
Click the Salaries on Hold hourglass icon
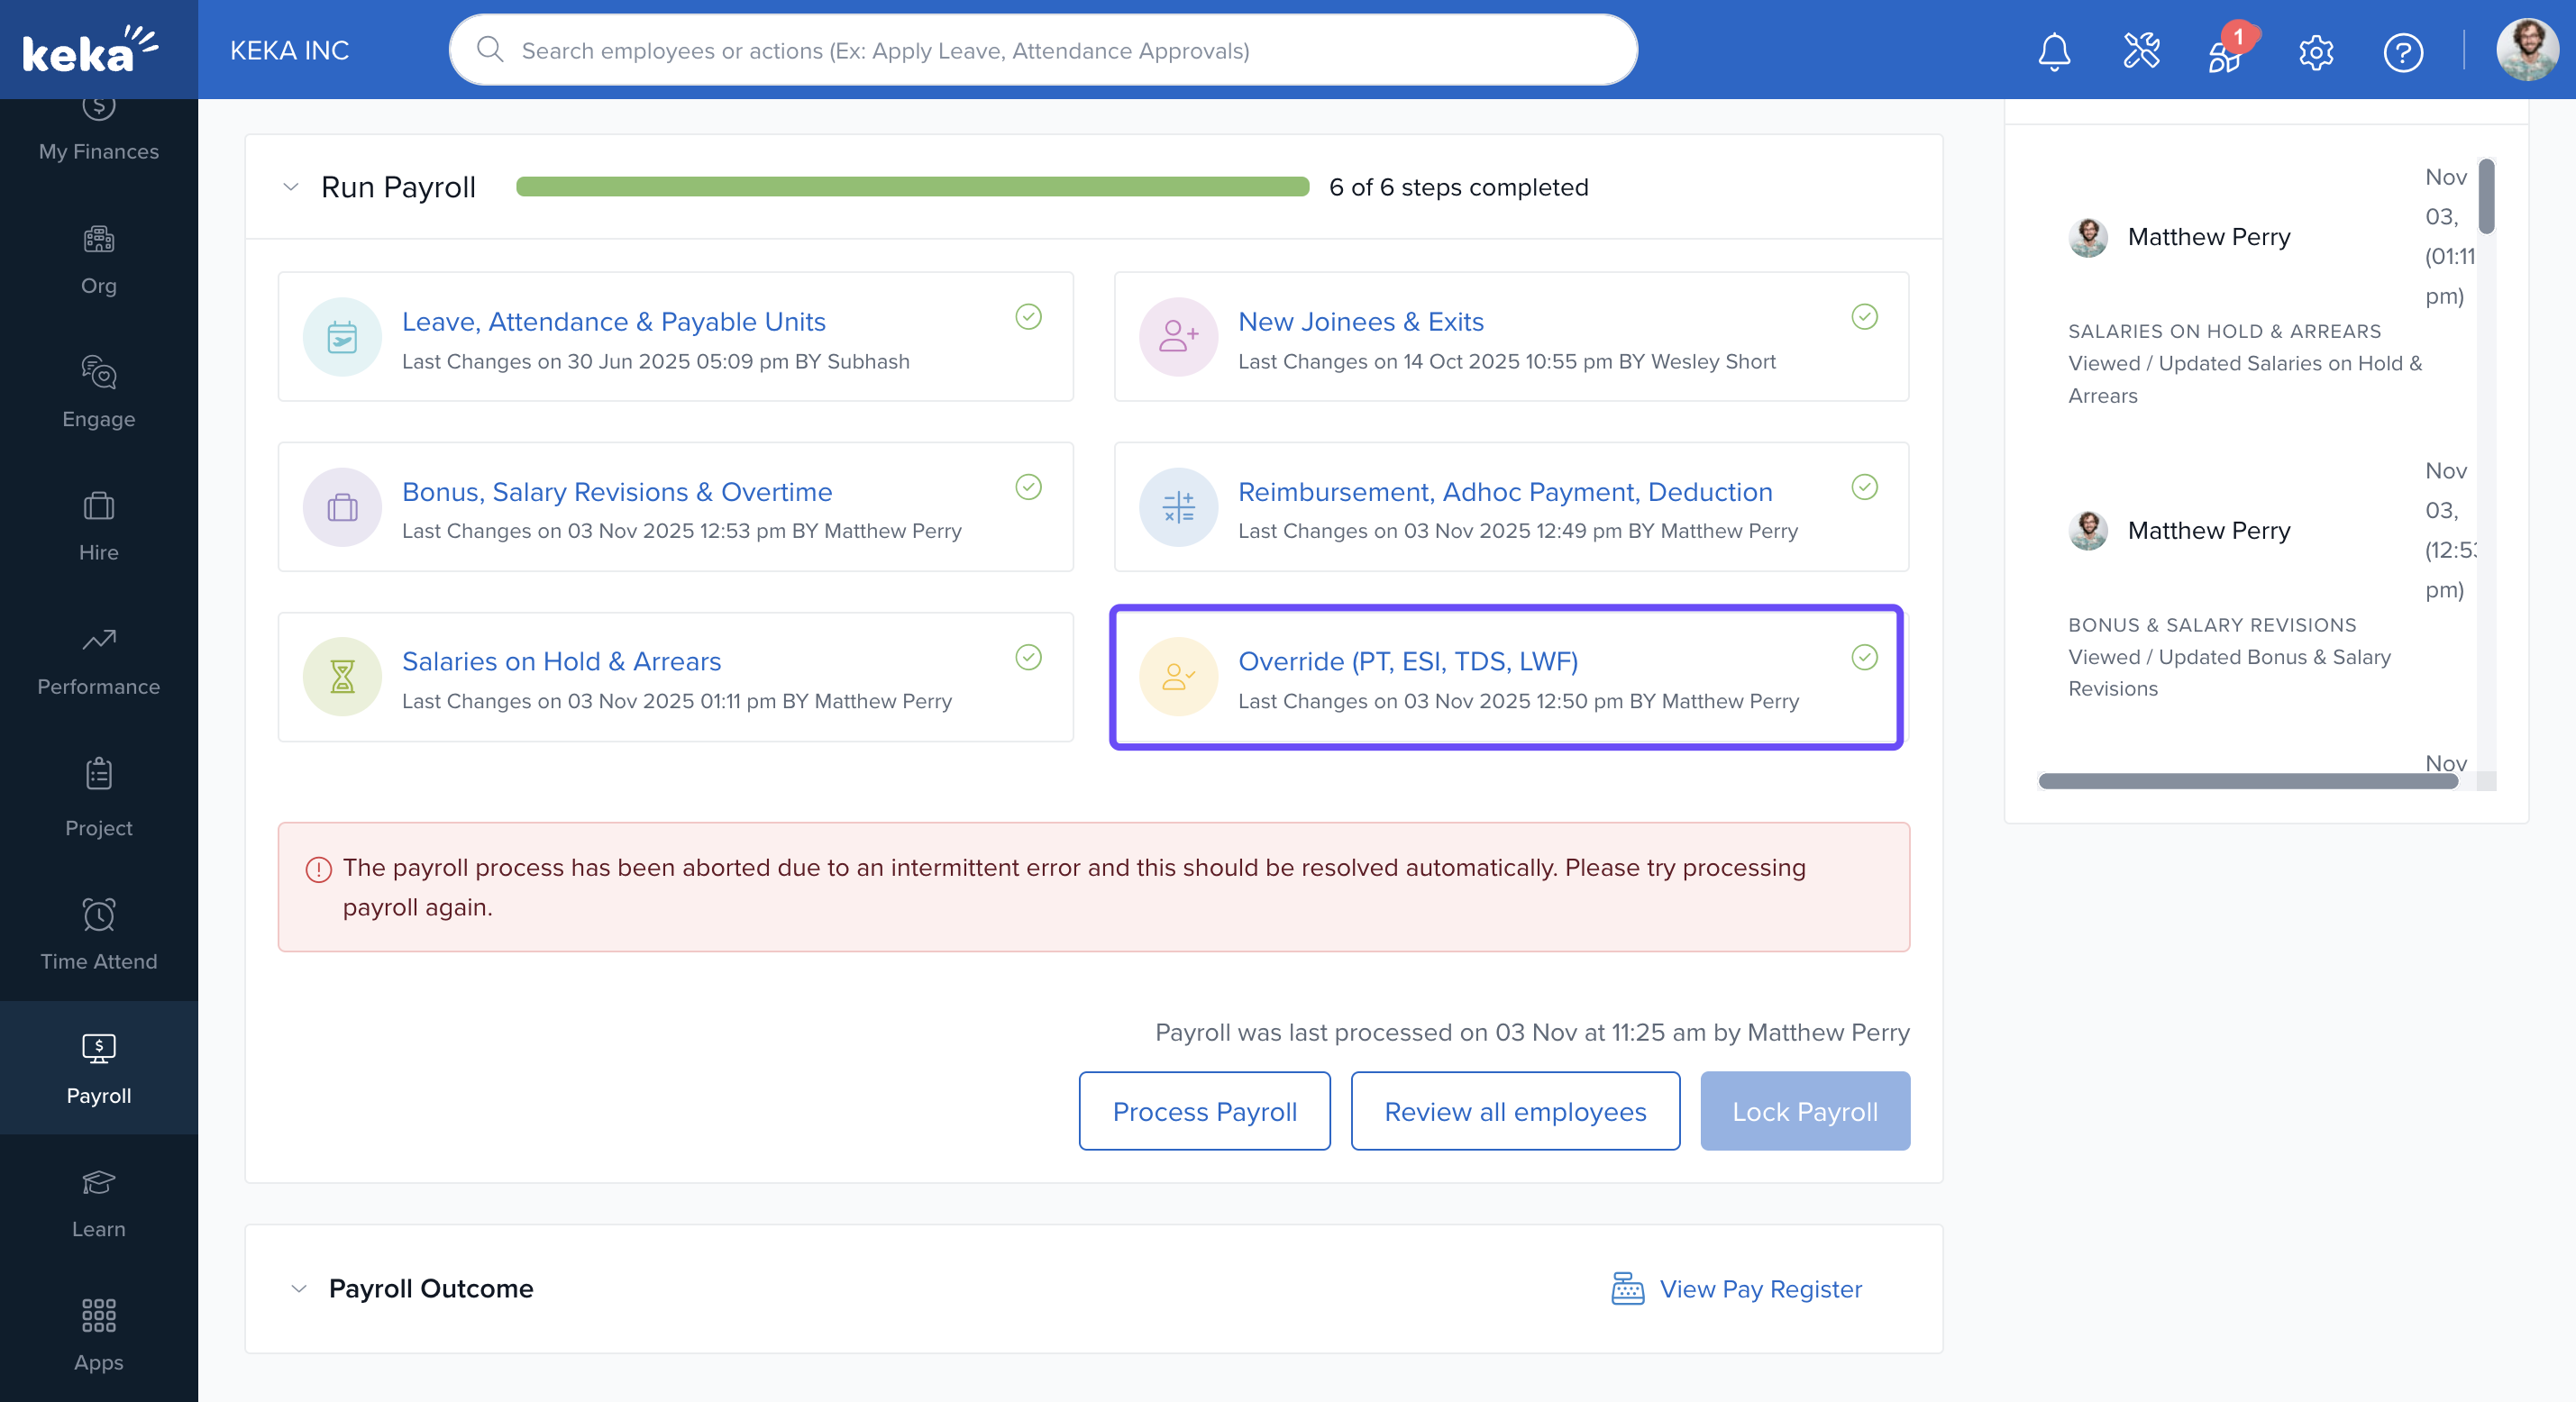[x=342, y=677]
